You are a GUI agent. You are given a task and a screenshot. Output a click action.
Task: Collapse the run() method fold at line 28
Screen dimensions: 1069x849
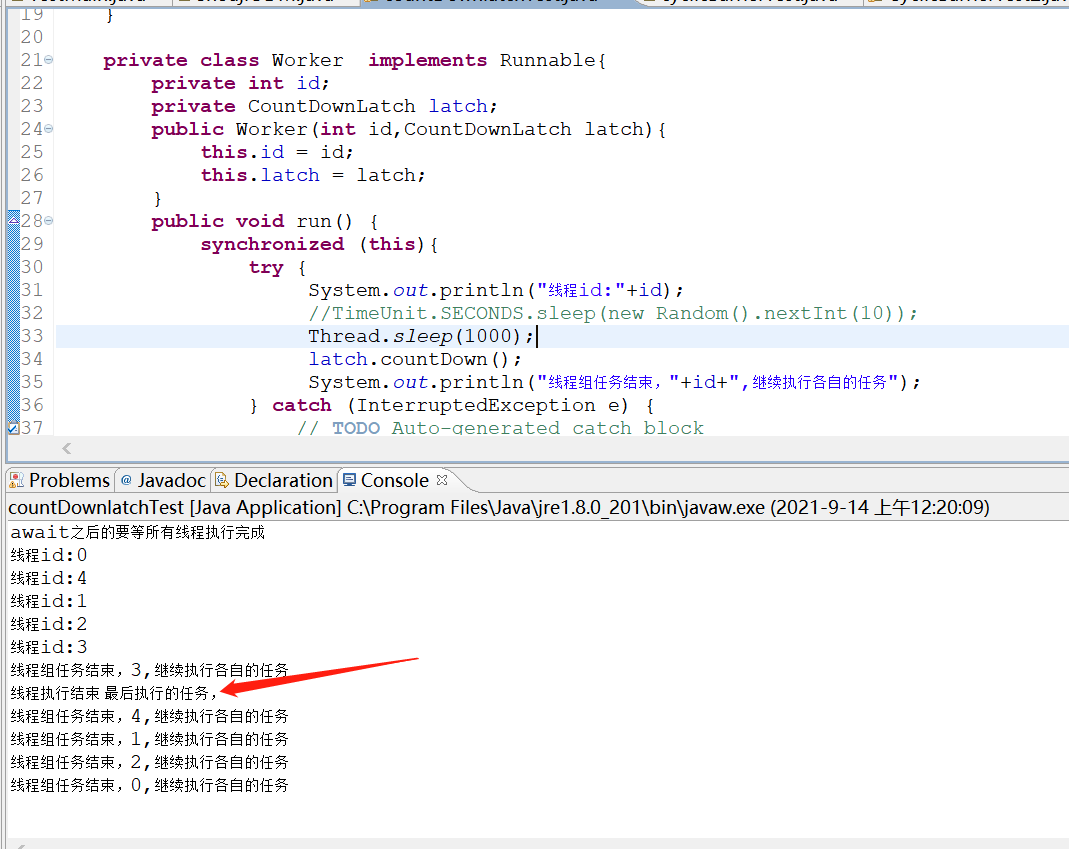click(48, 221)
